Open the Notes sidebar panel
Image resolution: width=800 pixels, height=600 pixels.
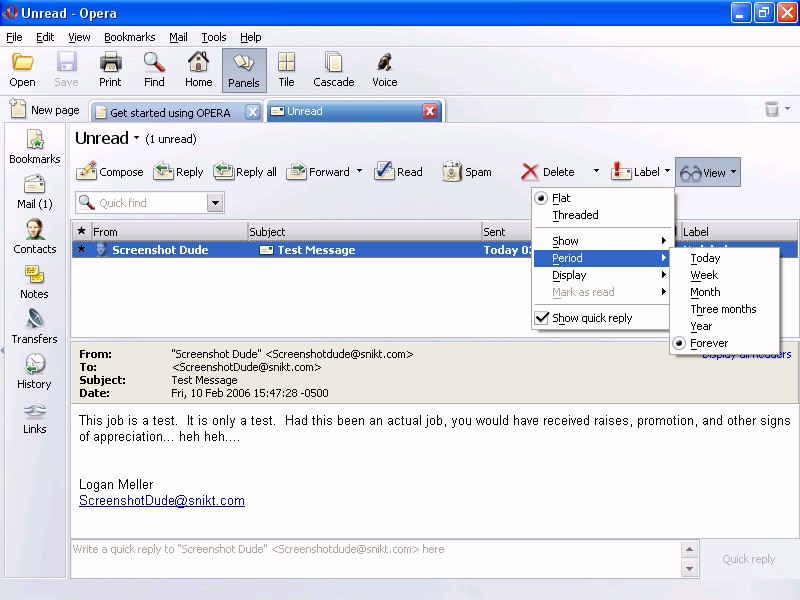point(35,281)
